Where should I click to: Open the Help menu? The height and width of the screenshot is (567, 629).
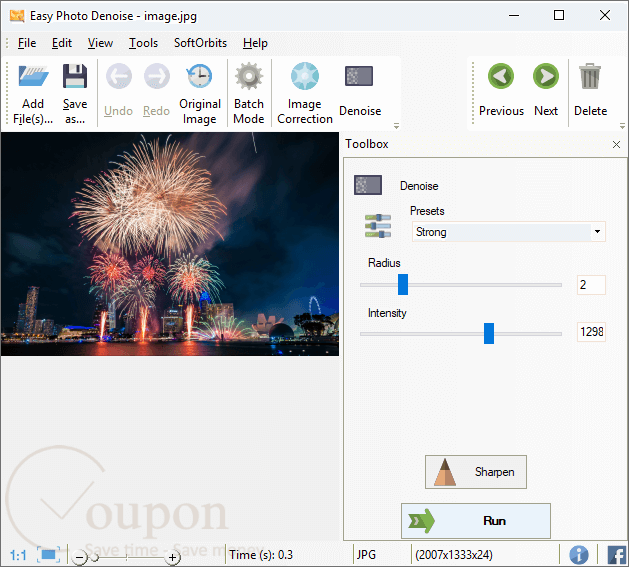pos(255,43)
